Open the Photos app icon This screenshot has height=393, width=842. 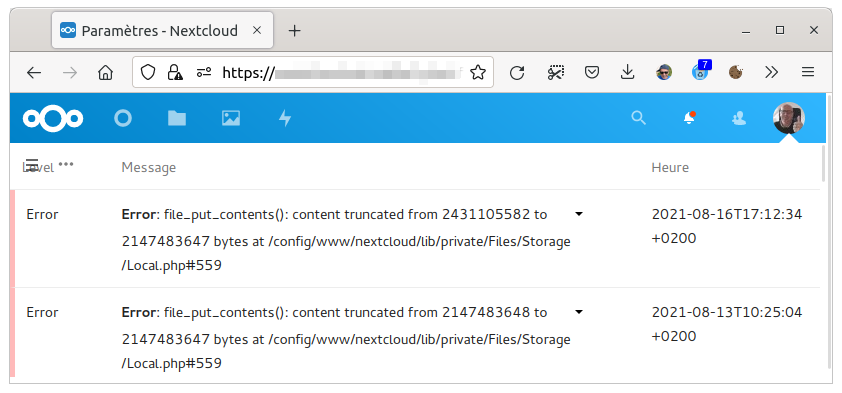click(231, 118)
